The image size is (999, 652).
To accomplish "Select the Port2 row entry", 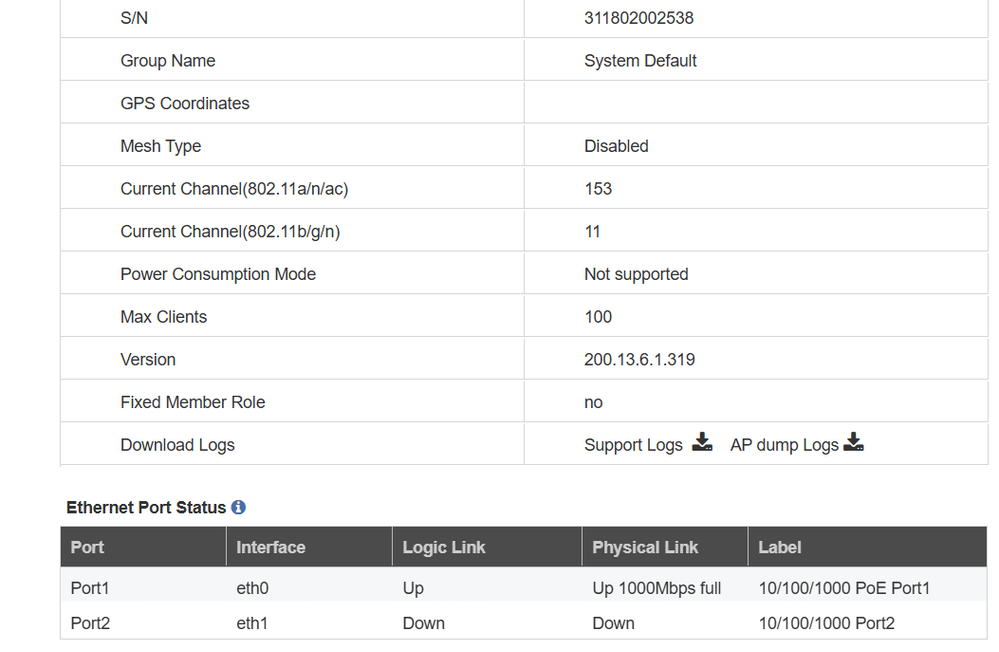I will 90,623.
